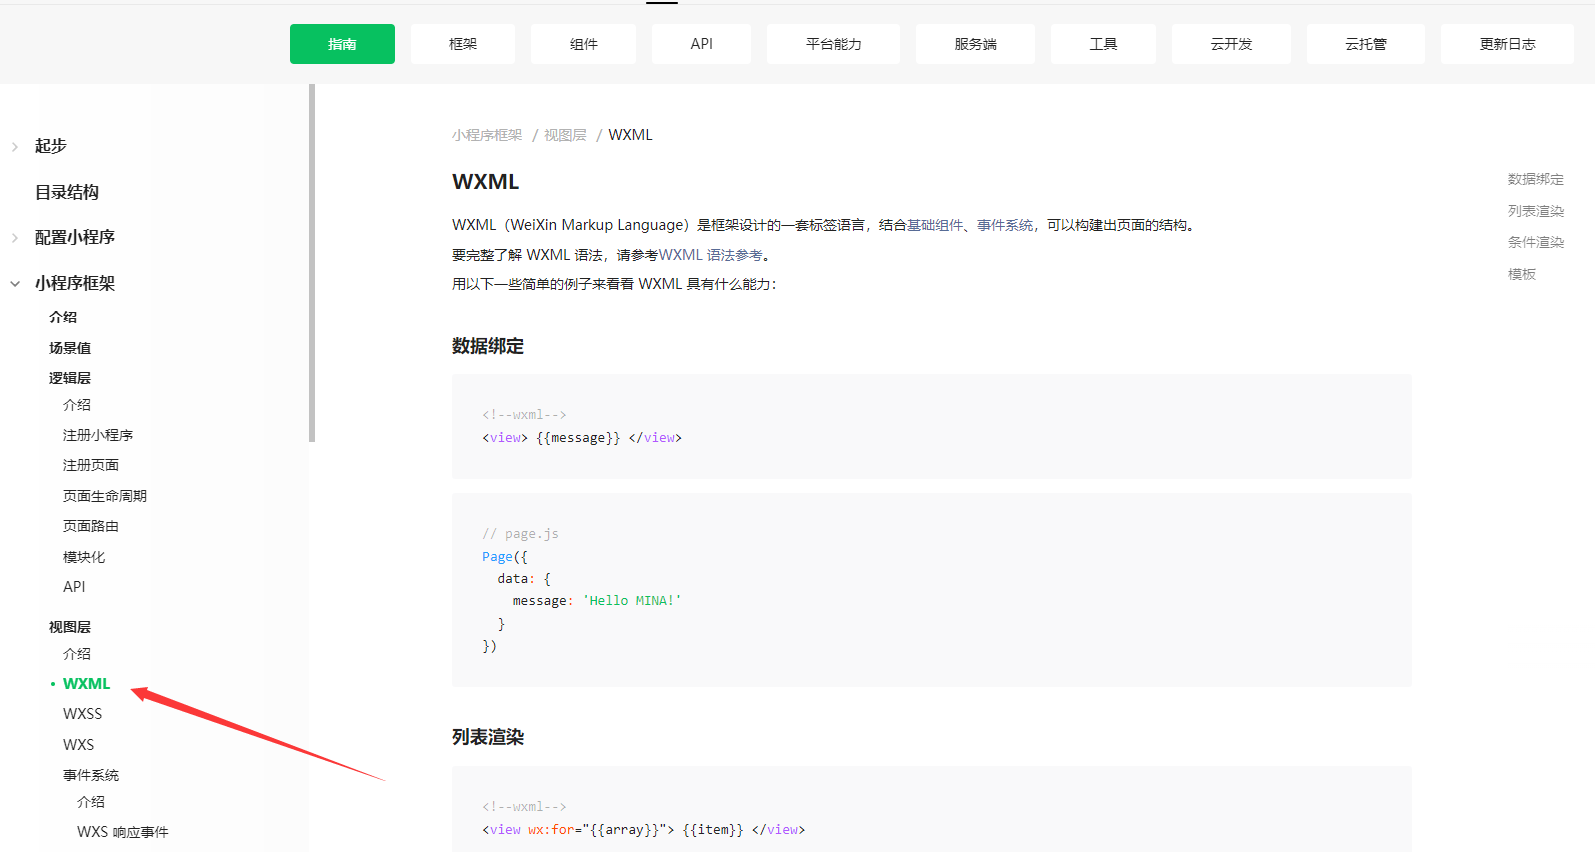
Task: Switch to the 组件 tab
Action: pos(583,44)
